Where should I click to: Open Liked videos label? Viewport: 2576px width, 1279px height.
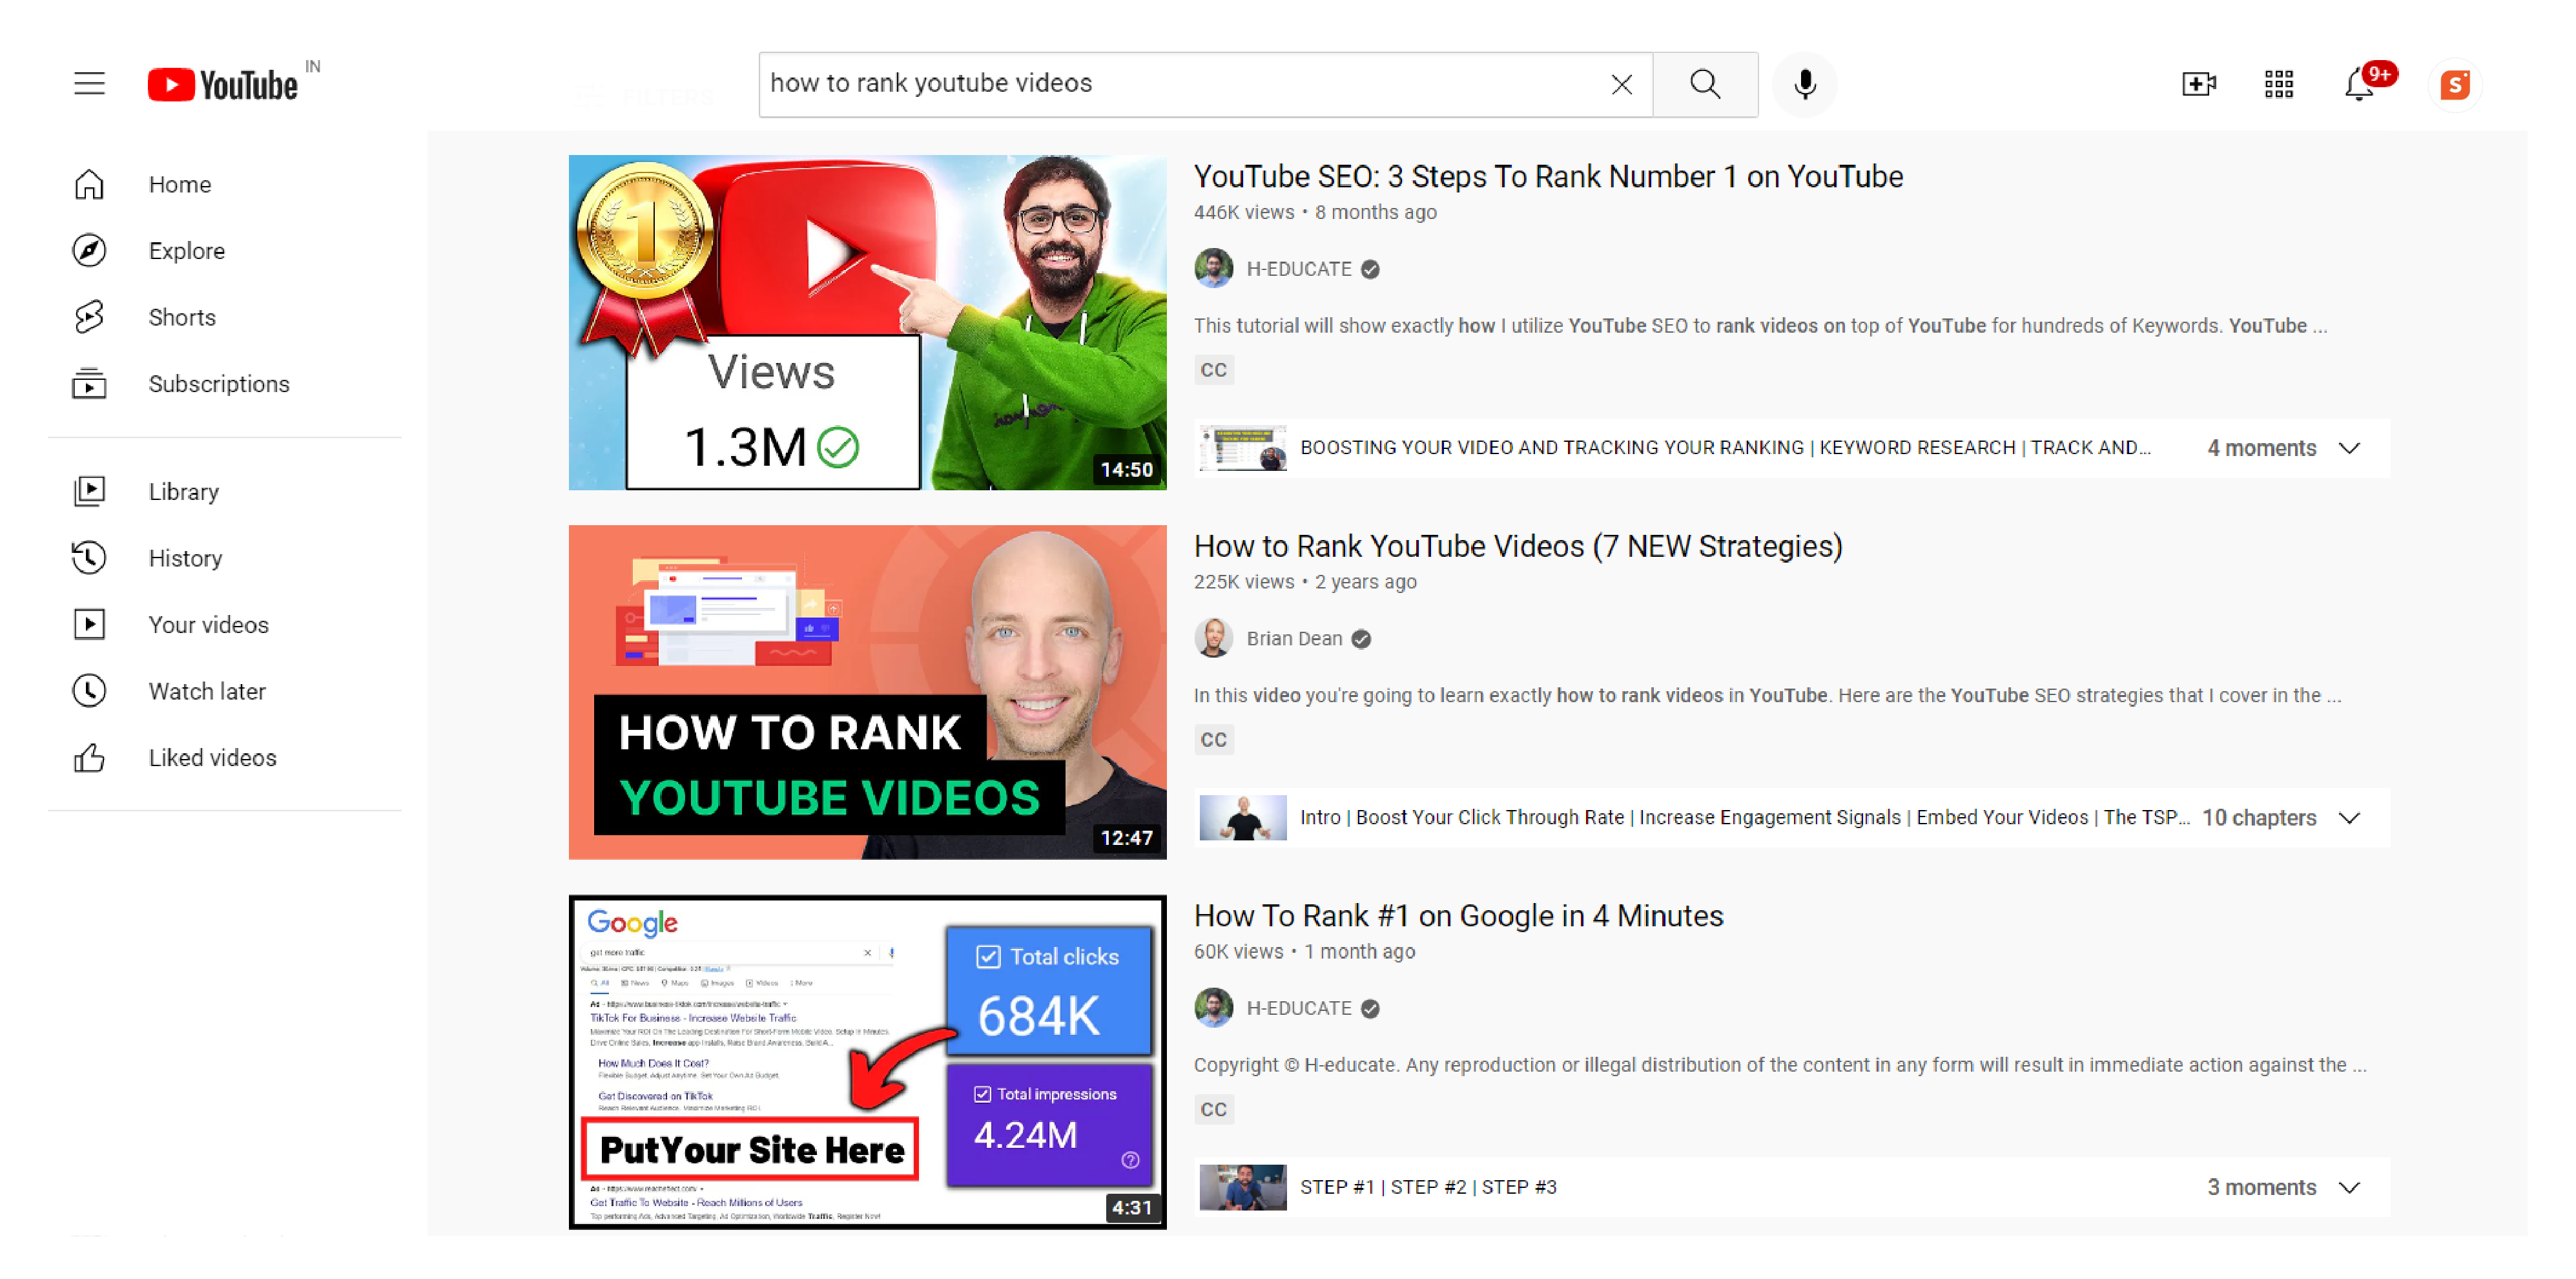(x=212, y=758)
